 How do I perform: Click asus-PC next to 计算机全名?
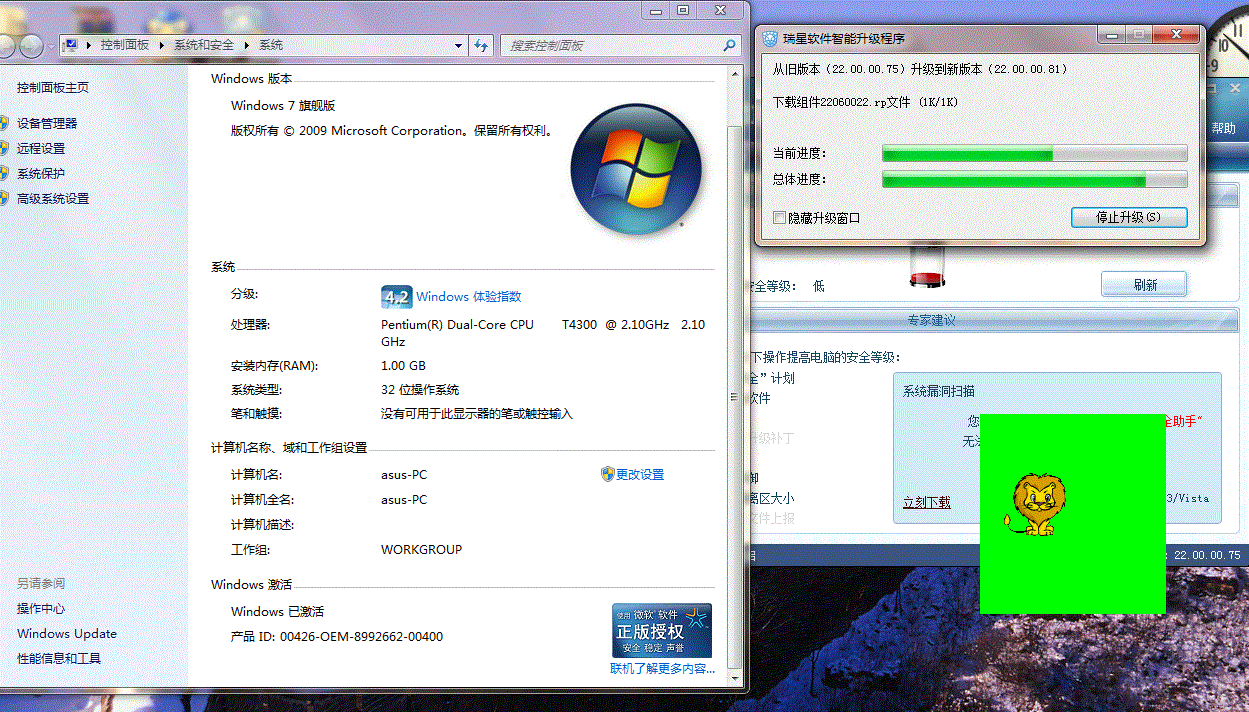[404, 500]
